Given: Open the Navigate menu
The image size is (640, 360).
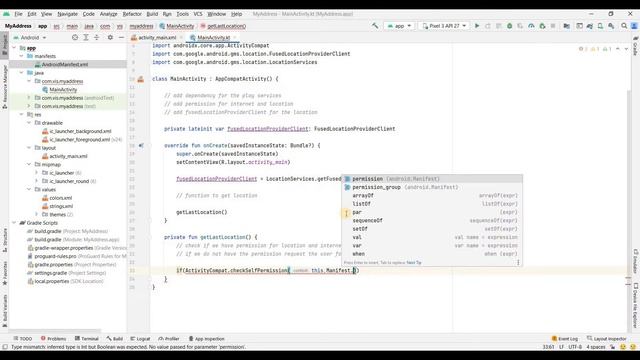Looking at the screenshot, I should (x=67, y=14).
